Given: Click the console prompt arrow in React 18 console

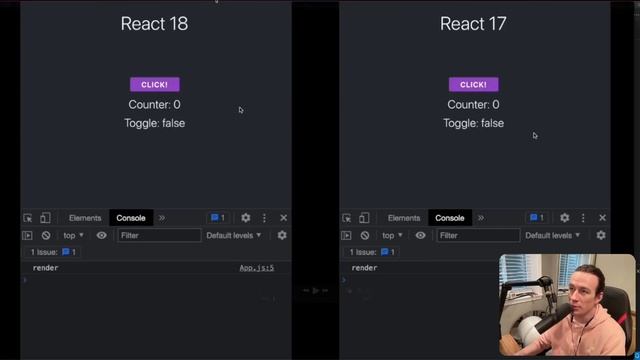Looking at the screenshot, I should click(25, 280).
